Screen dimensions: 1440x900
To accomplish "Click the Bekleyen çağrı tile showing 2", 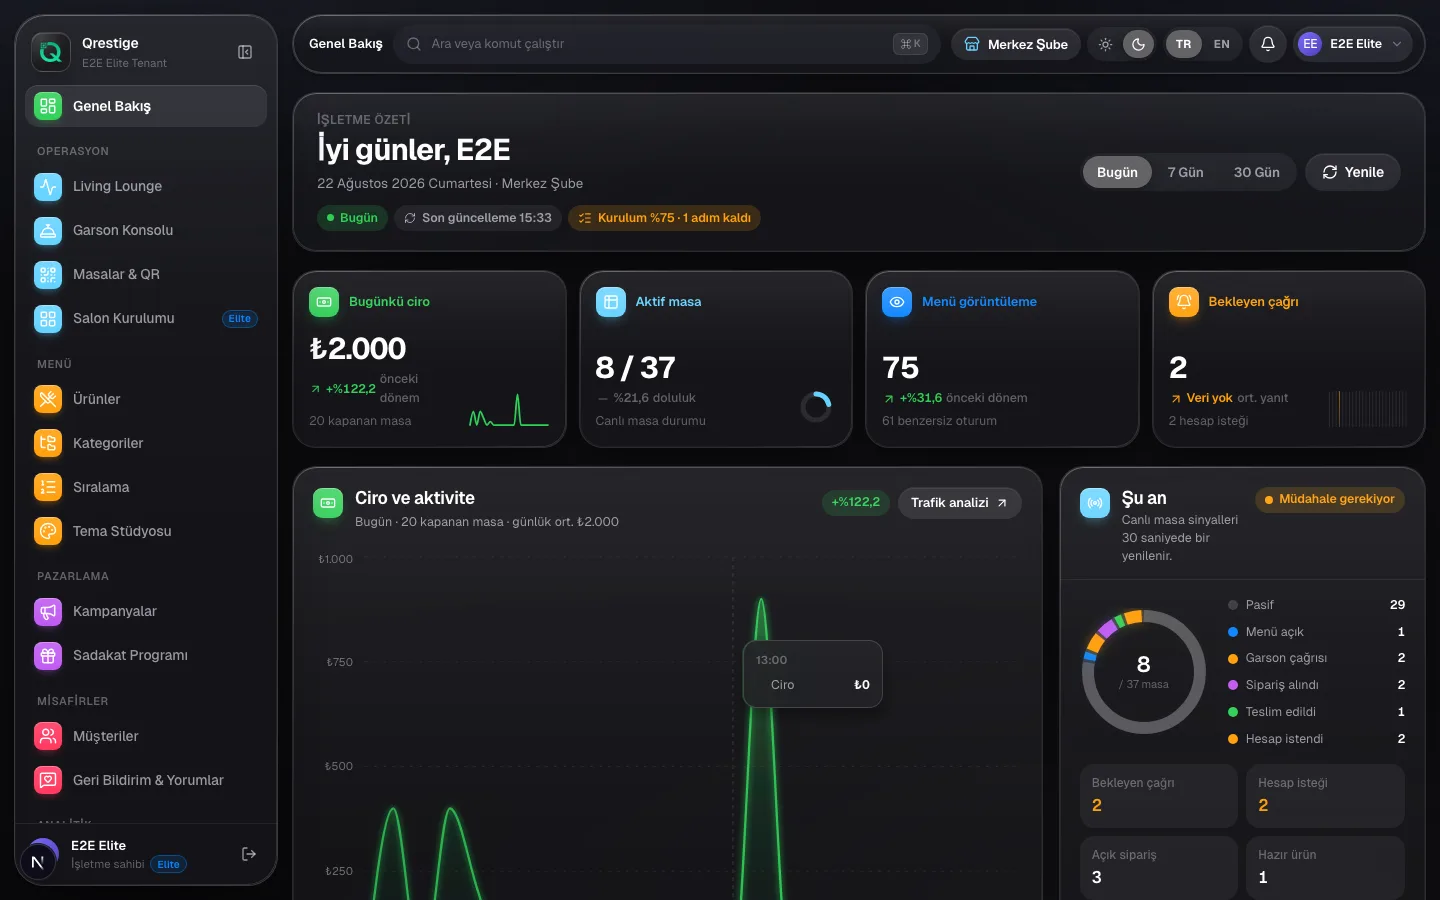I will (1159, 796).
